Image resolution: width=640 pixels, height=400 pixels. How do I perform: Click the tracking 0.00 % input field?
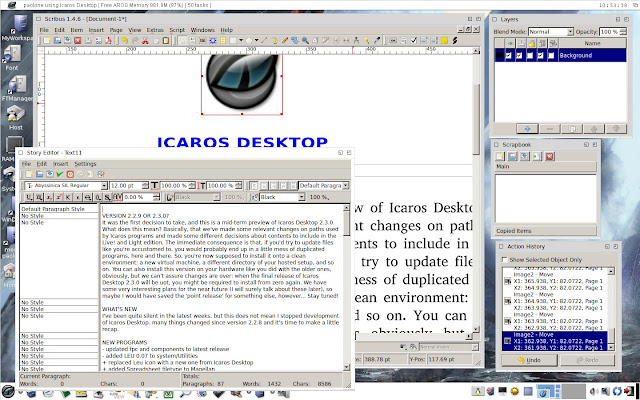[x=138, y=197]
